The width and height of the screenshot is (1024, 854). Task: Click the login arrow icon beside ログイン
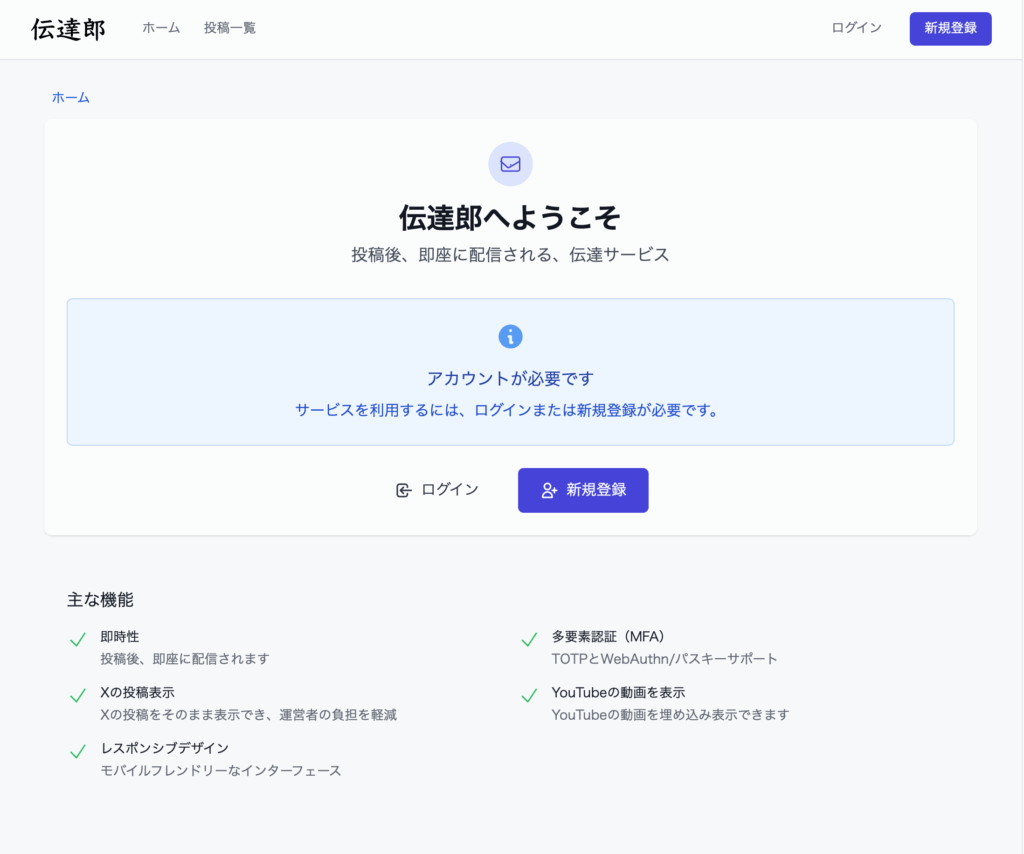[x=403, y=489]
